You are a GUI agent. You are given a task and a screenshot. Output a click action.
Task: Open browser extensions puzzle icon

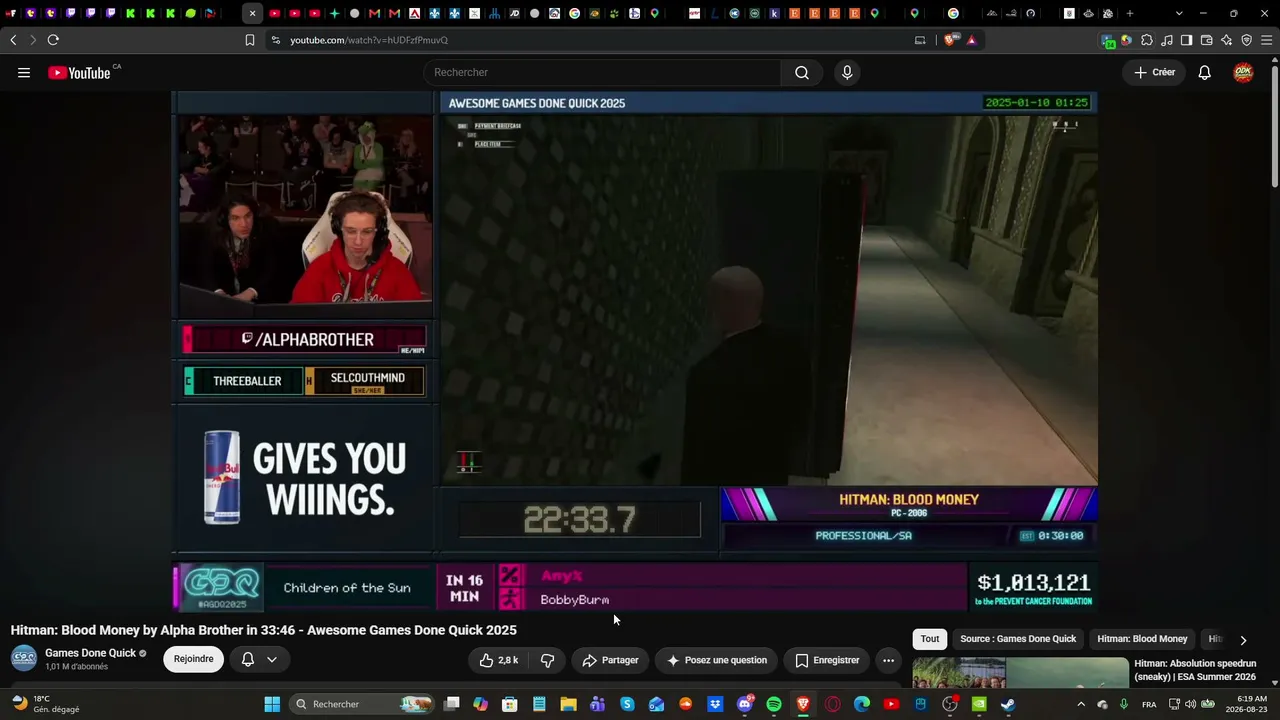tap(1147, 40)
